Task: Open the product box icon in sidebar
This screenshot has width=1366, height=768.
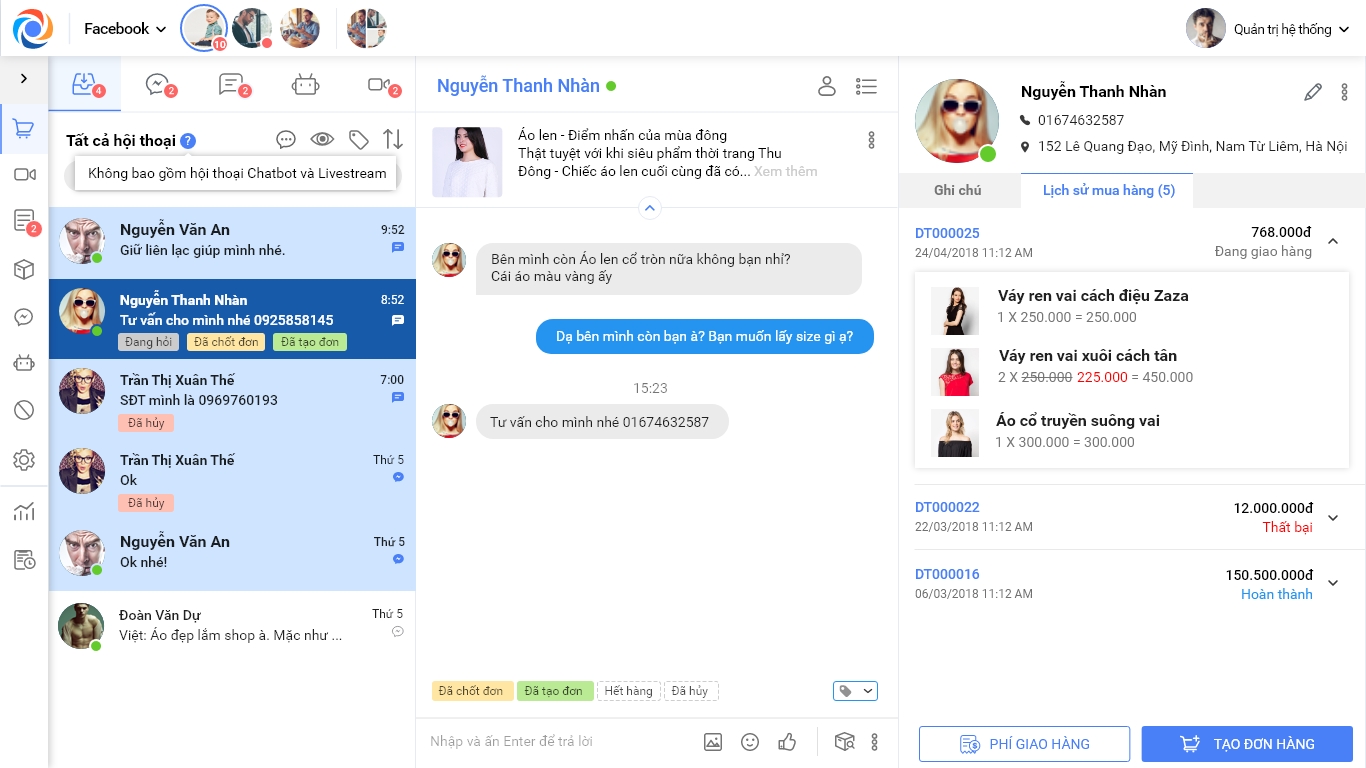Action: coord(24,270)
